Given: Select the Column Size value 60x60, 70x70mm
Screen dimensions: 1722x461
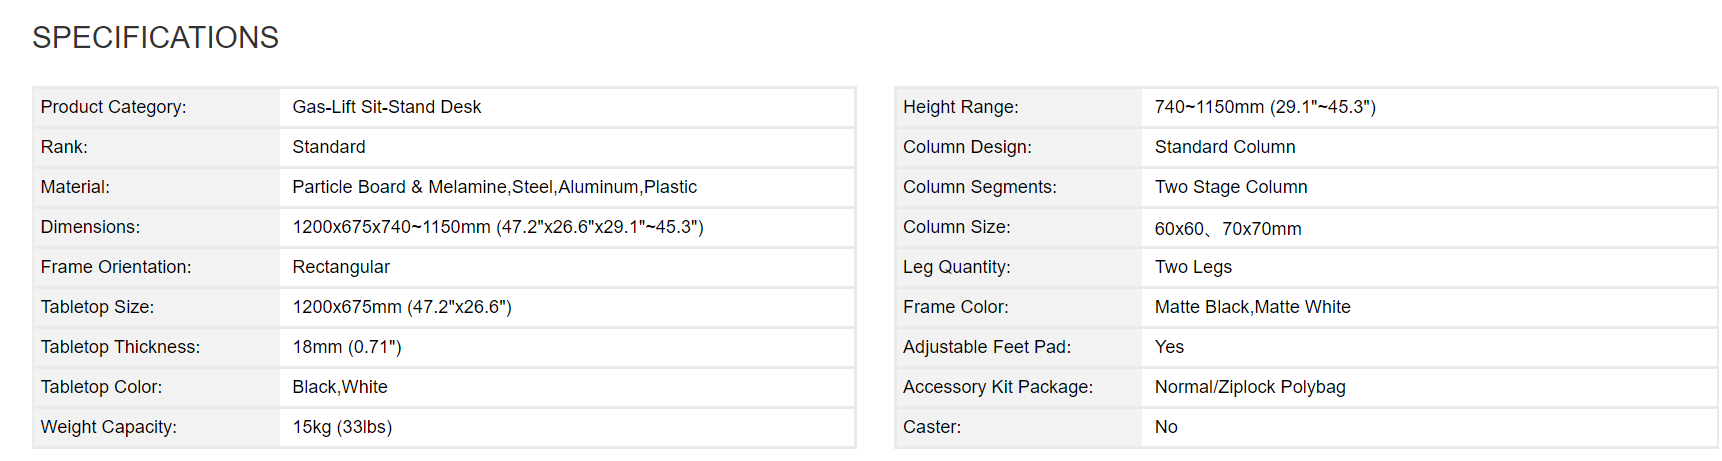Looking at the screenshot, I should tap(1228, 228).
